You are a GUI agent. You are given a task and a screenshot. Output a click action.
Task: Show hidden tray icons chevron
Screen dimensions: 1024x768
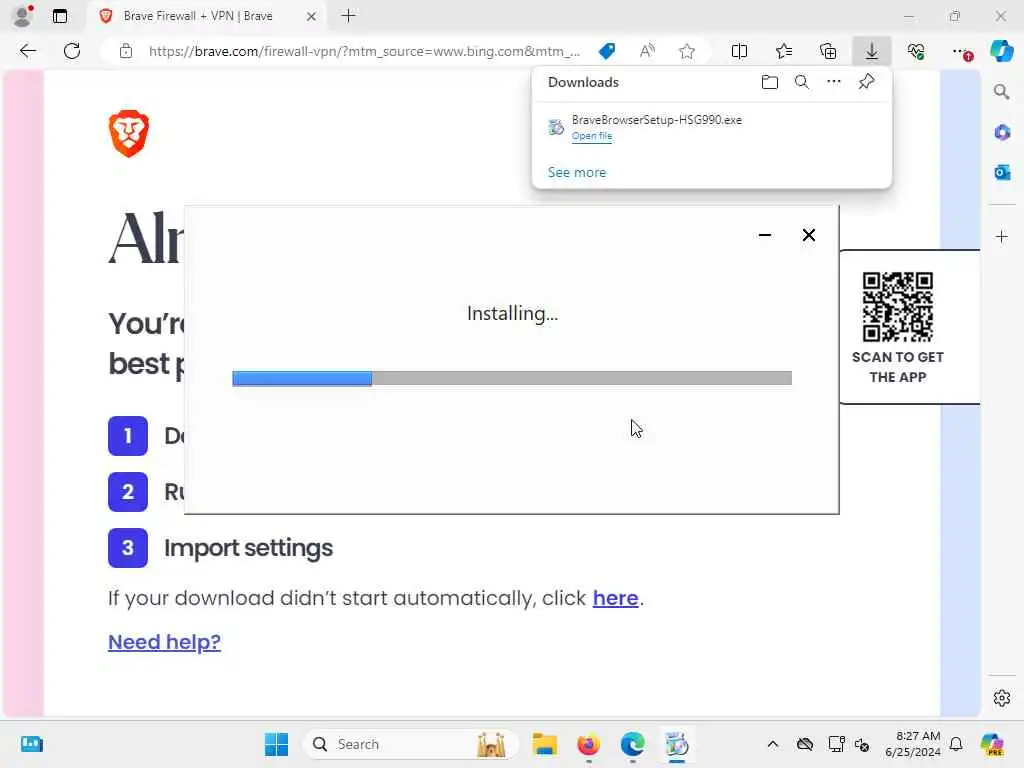pyautogui.click(x=773, y=744)
